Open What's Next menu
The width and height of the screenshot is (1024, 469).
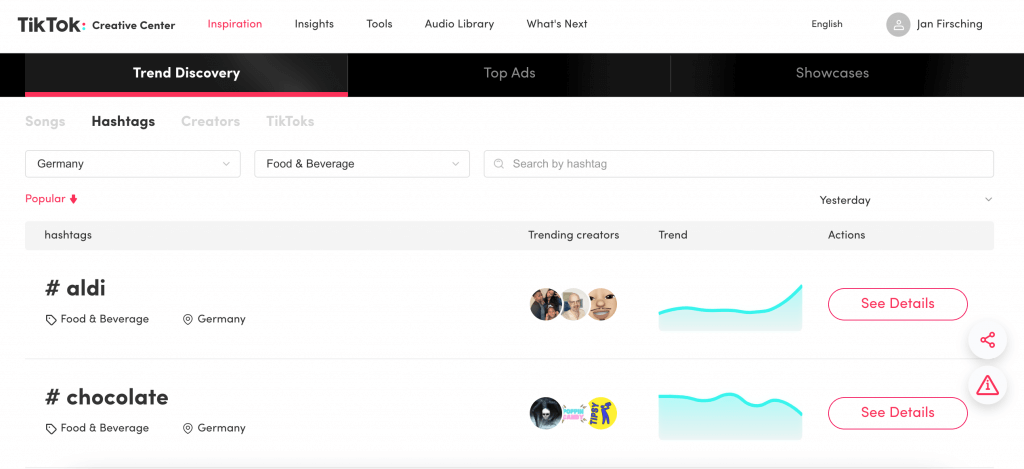click(x=557, y=24)
